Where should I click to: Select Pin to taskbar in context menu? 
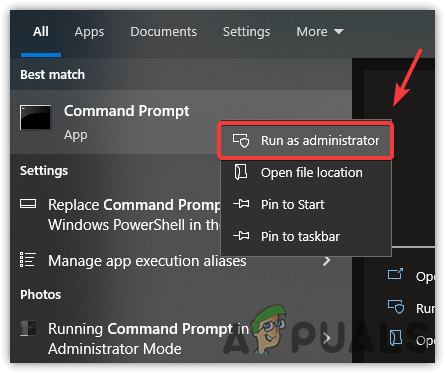tap(306, 237)
